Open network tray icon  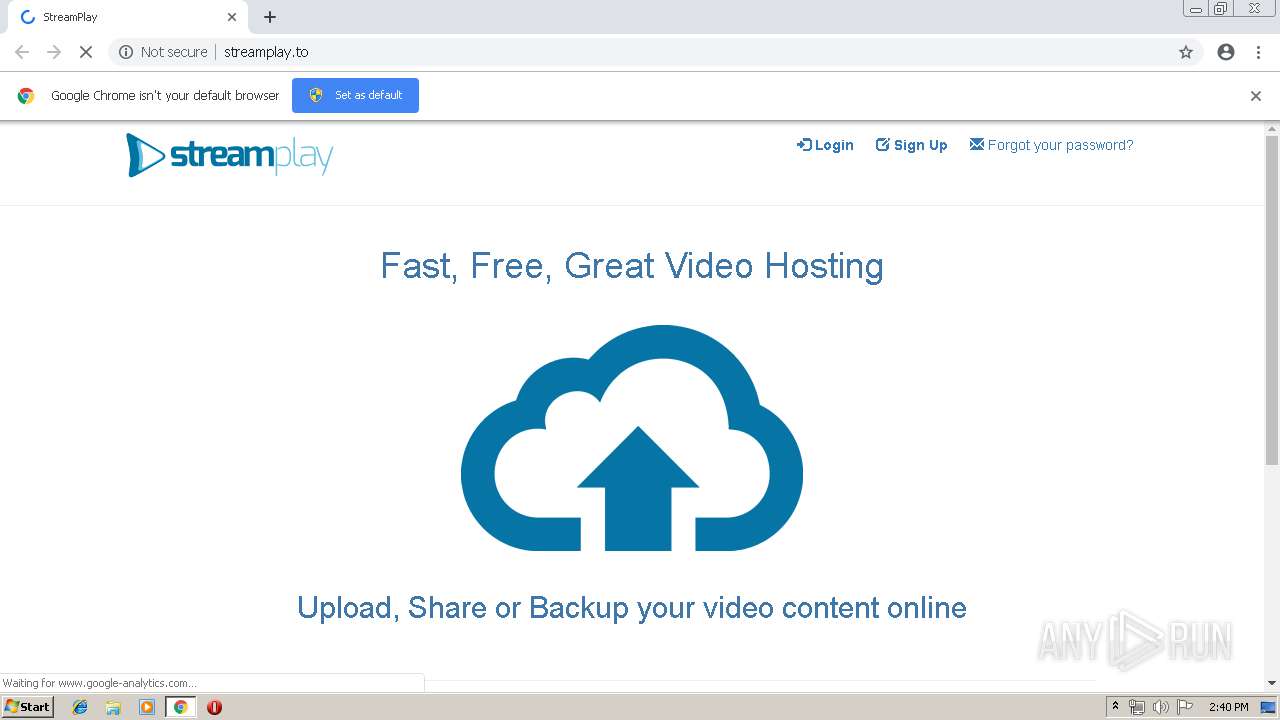(x=1137, y=707)
